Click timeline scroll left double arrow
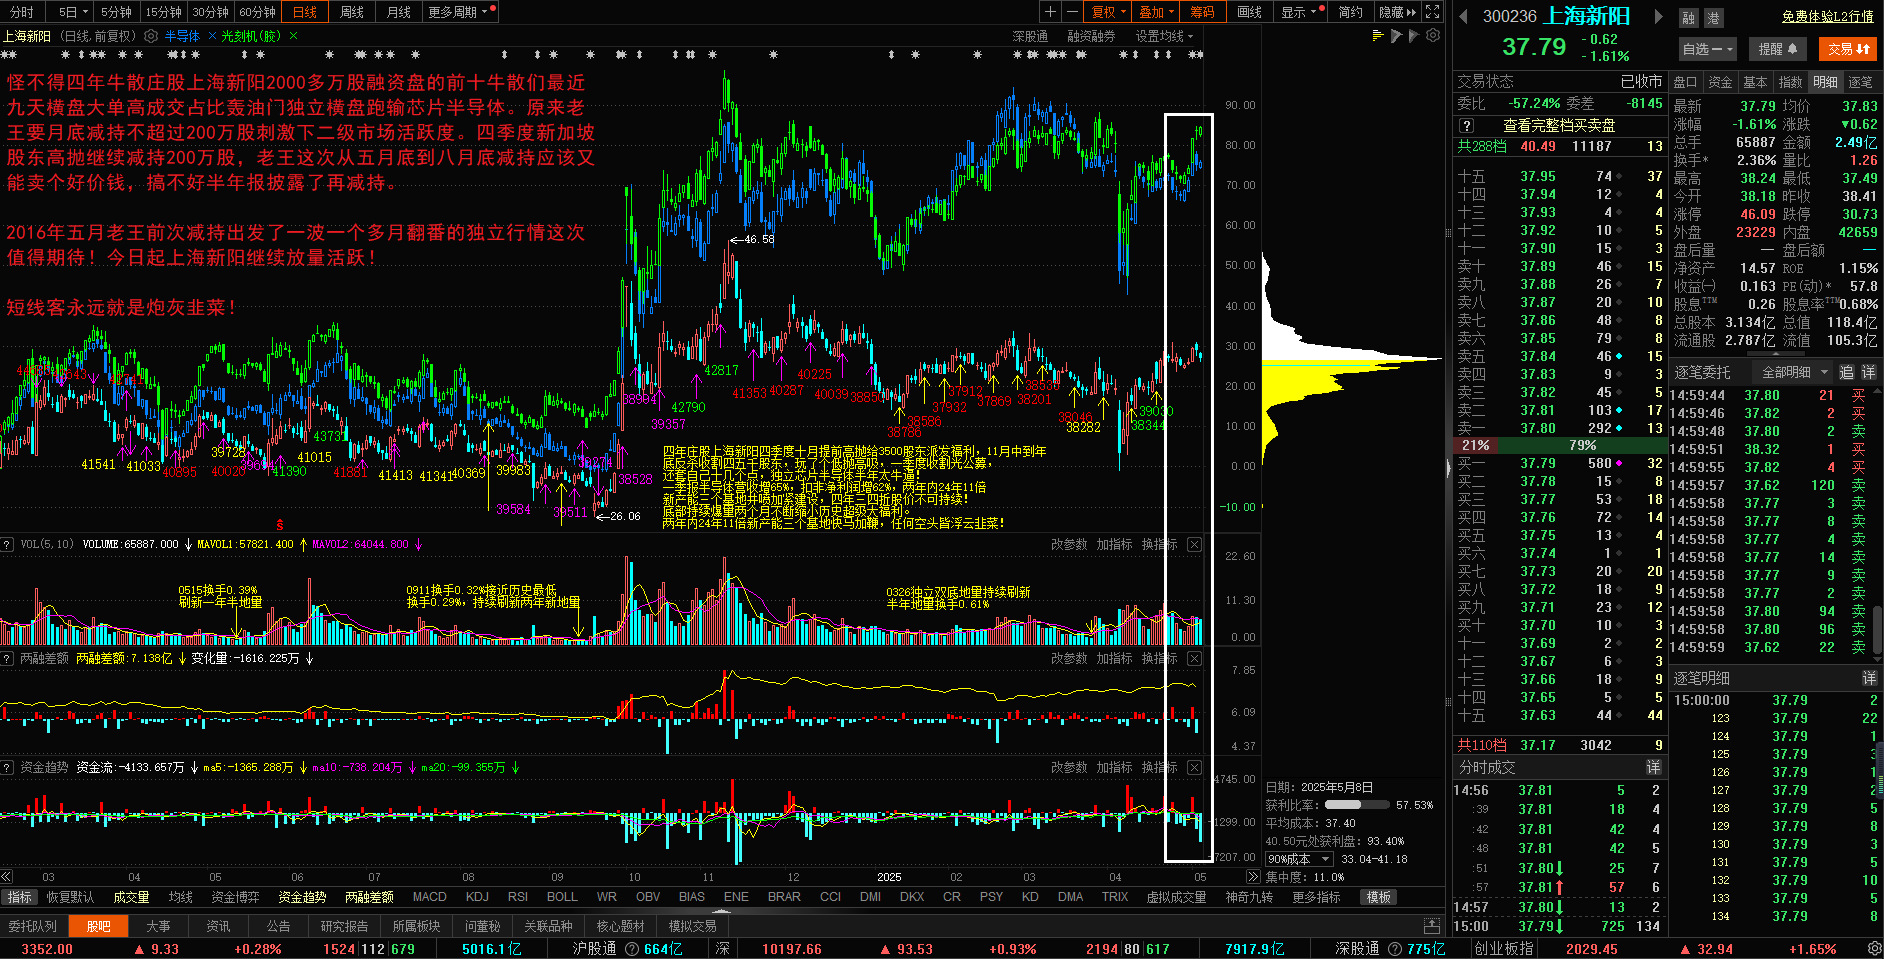 coord(7,876)
